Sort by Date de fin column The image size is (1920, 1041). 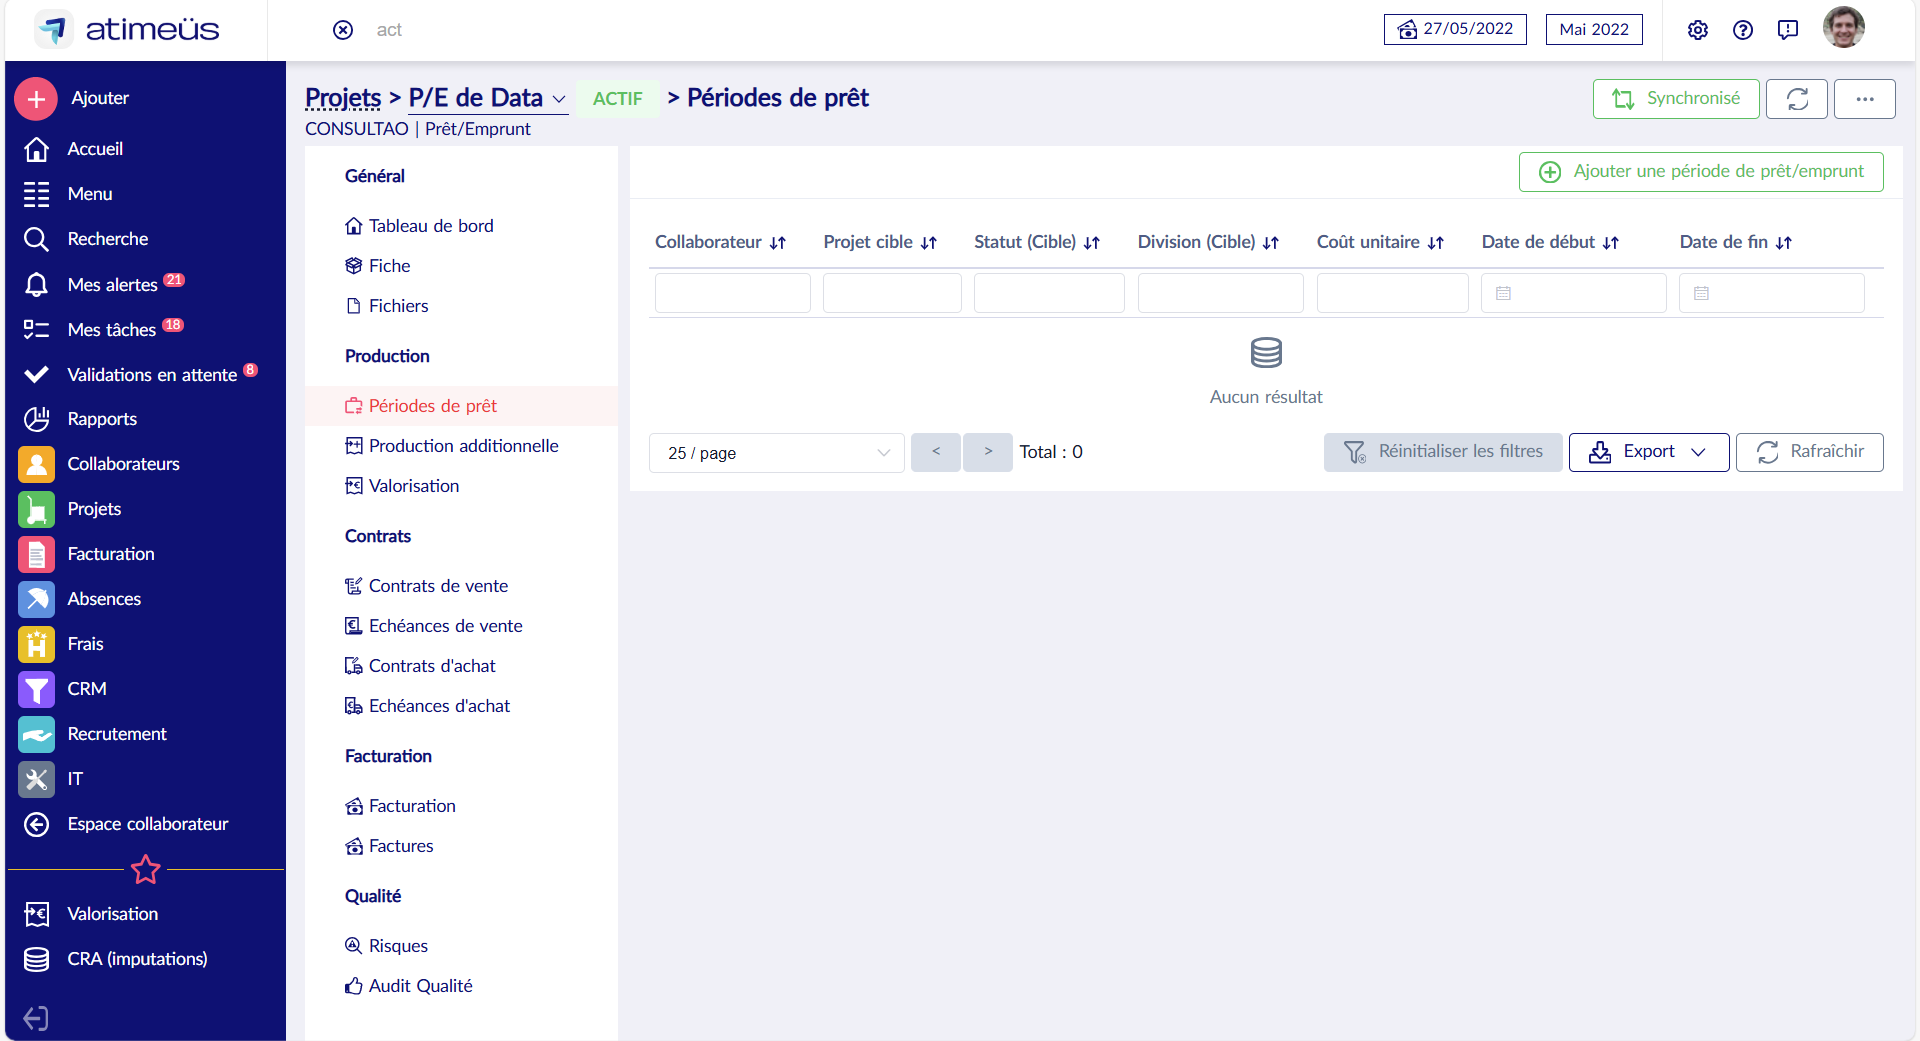coord(1784,243)
